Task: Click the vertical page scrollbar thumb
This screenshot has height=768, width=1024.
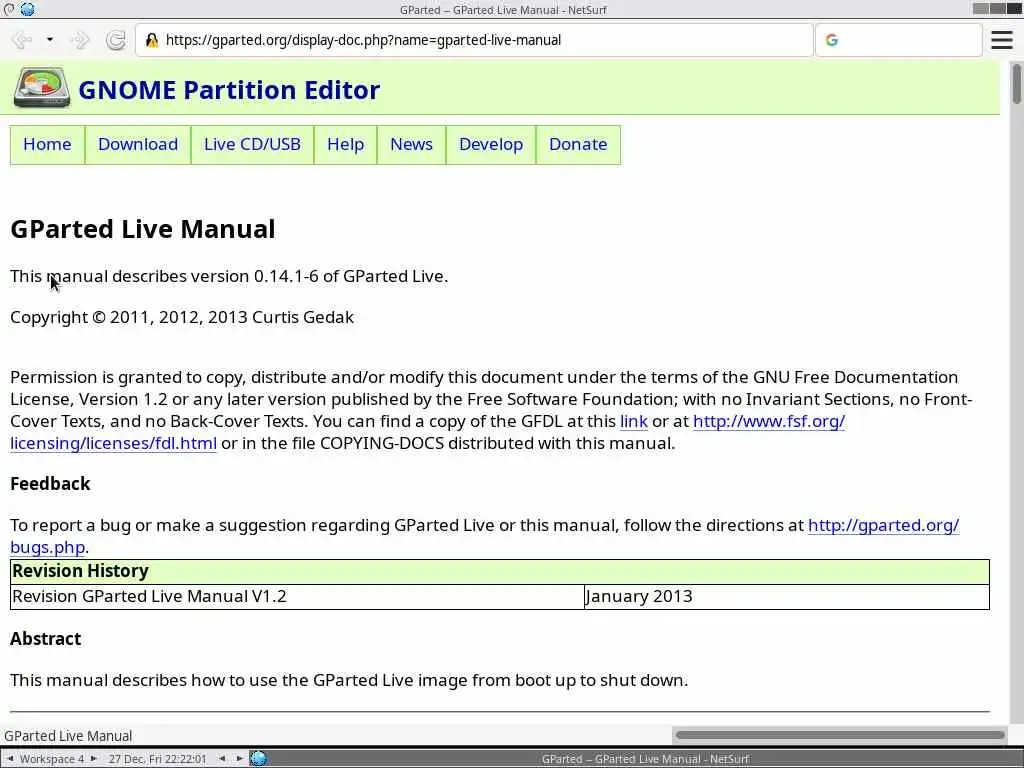Action: 1016,84
